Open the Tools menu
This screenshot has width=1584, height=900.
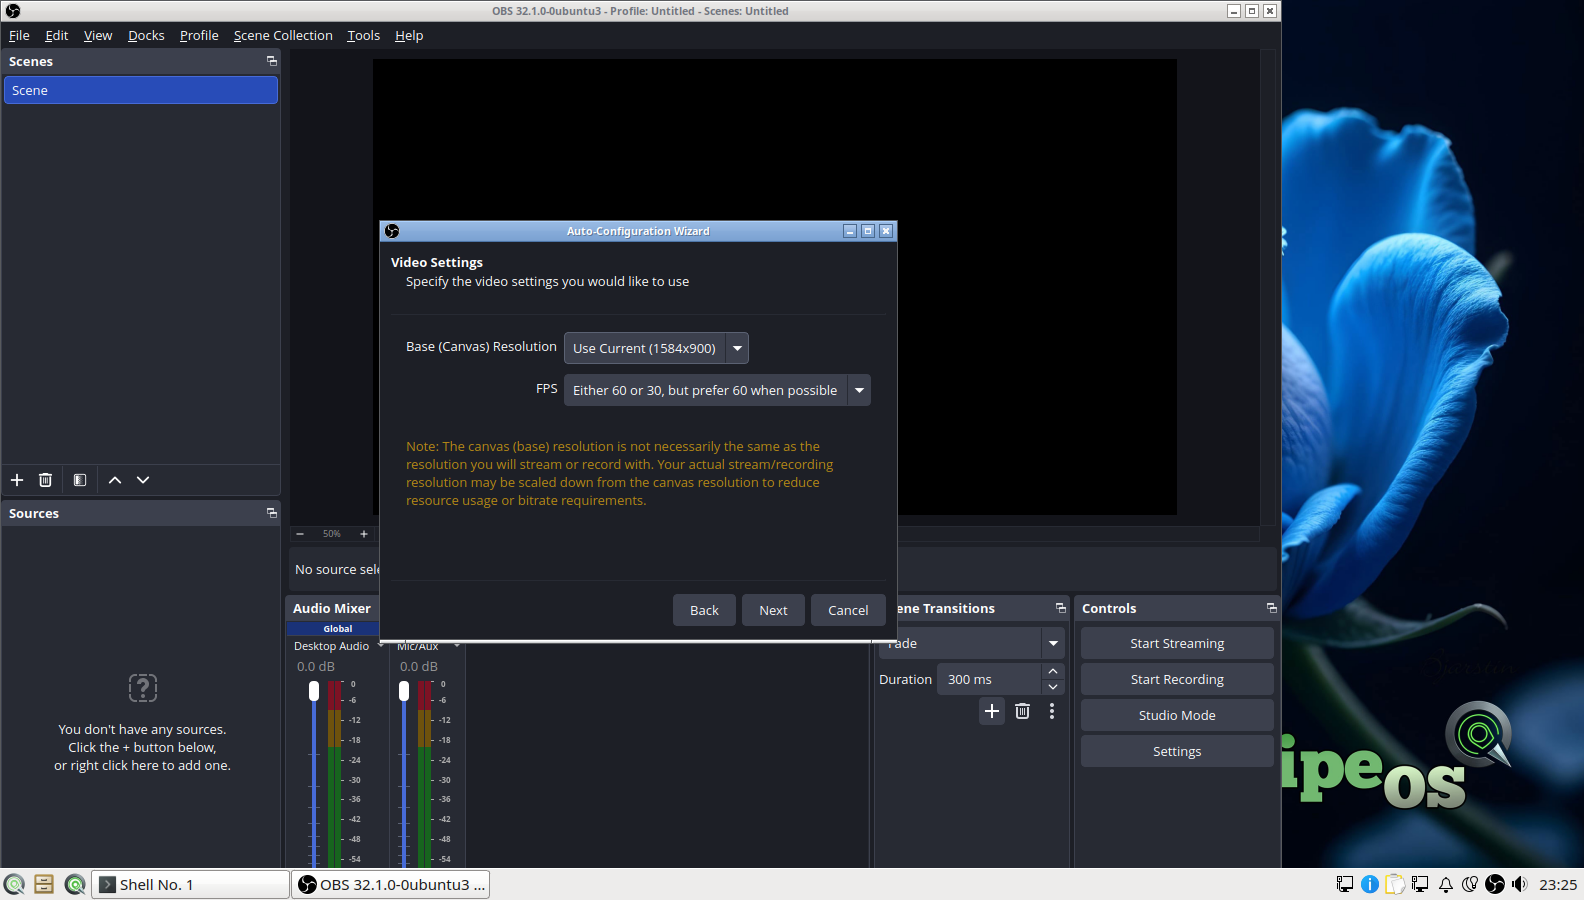[x=364, y=35]
